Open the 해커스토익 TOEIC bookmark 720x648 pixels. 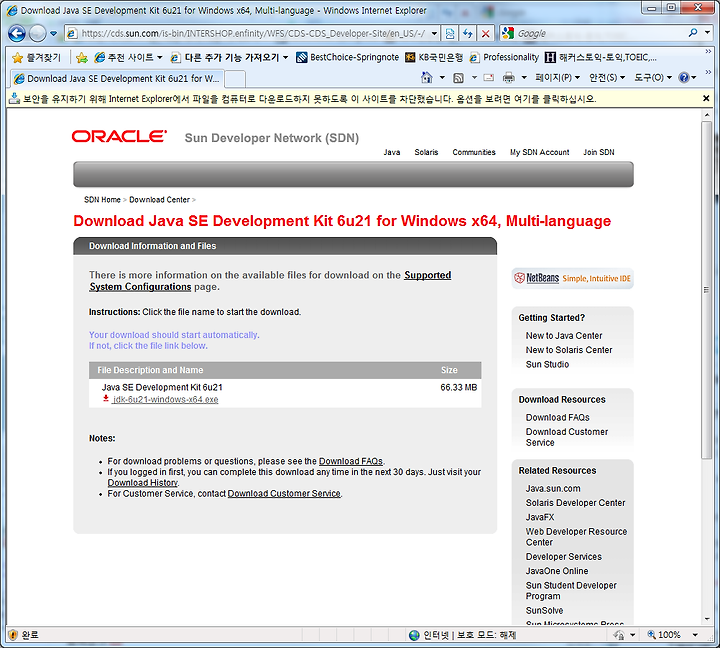coord(601,57)
